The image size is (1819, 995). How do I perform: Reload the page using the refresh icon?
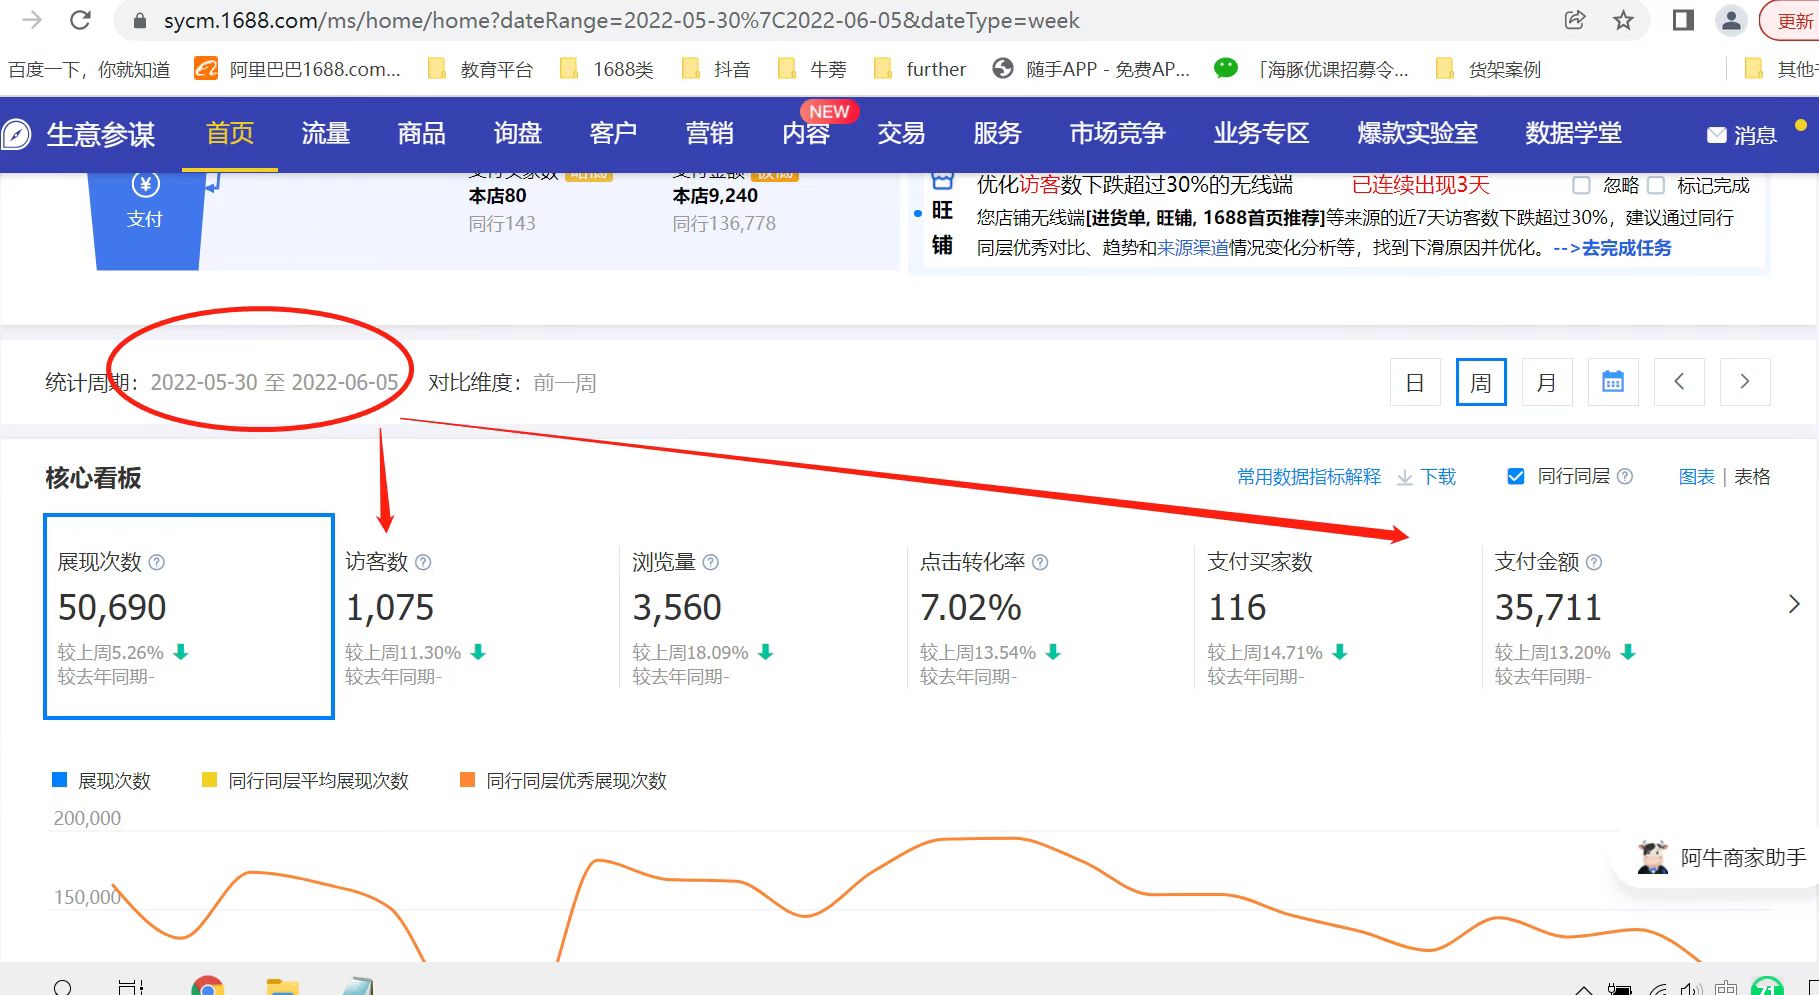tap(81, 20)
